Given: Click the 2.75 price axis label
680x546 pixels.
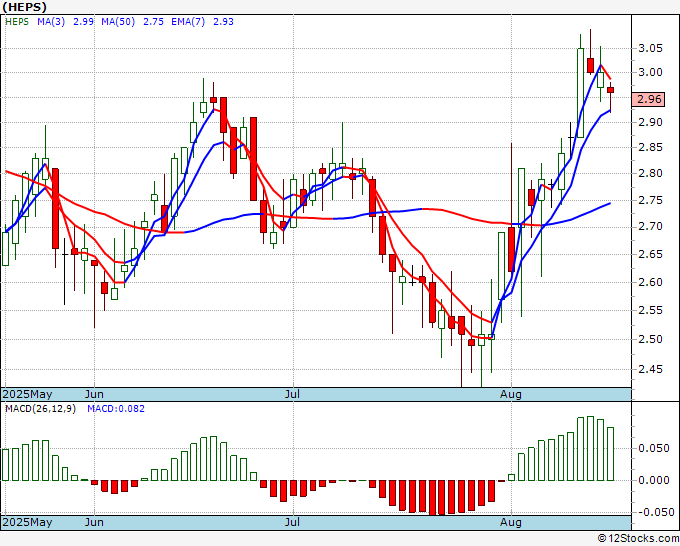Looking at the screenshot, I should [x=651, y=200].
